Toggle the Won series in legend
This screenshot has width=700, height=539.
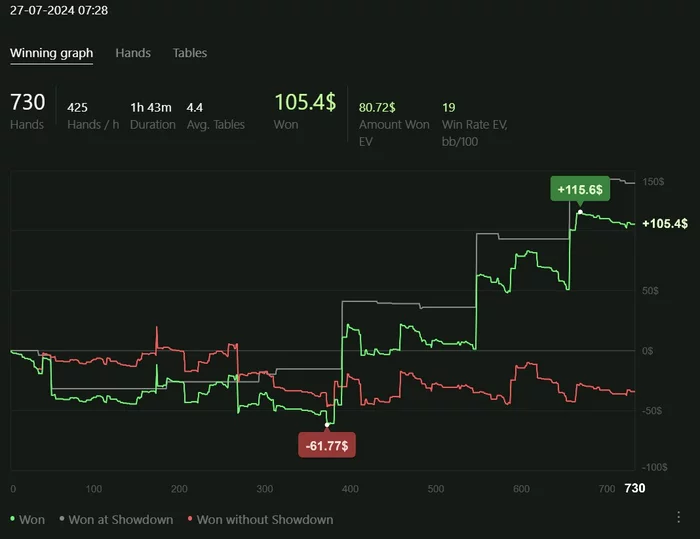click(x=28, y=519)
